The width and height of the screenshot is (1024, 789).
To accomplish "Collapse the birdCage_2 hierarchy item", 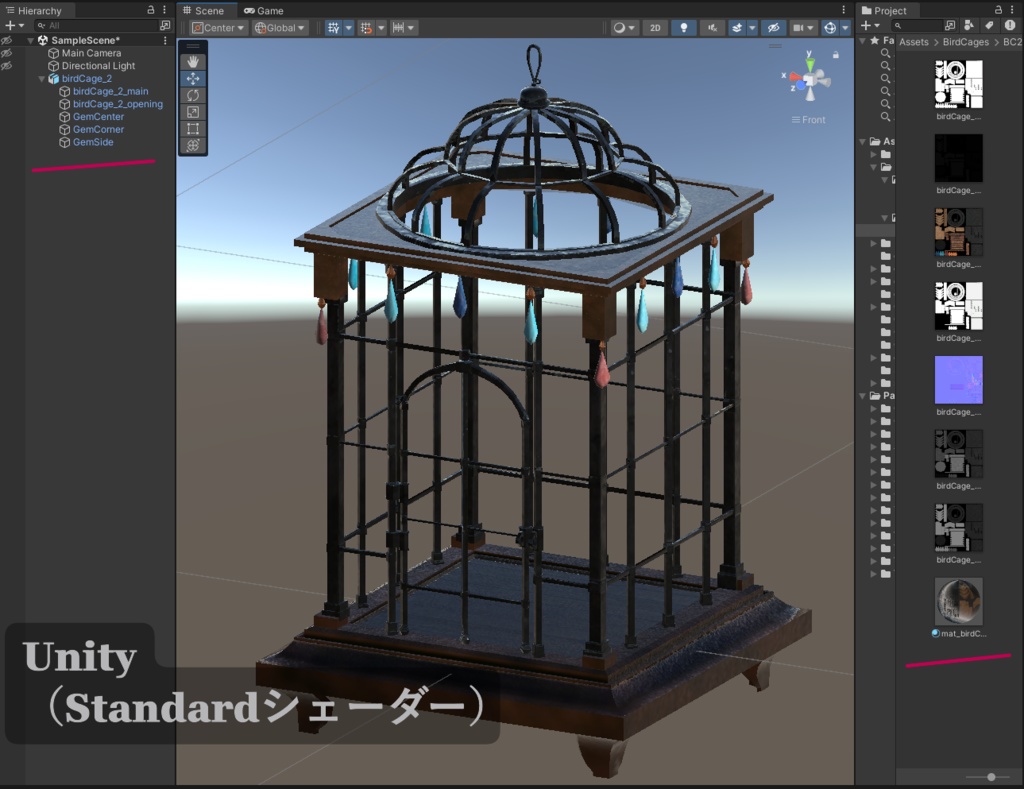I will click(41, 78).
